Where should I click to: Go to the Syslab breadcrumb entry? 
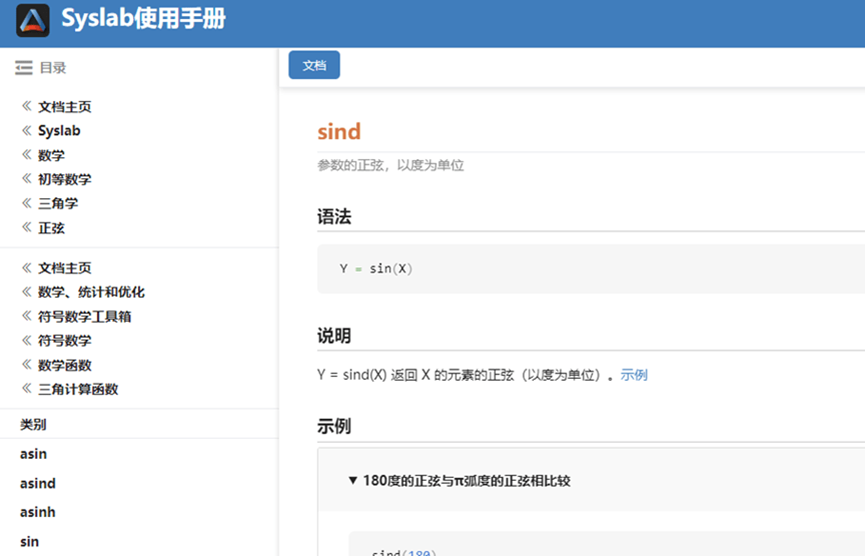(x=59, y=131)
